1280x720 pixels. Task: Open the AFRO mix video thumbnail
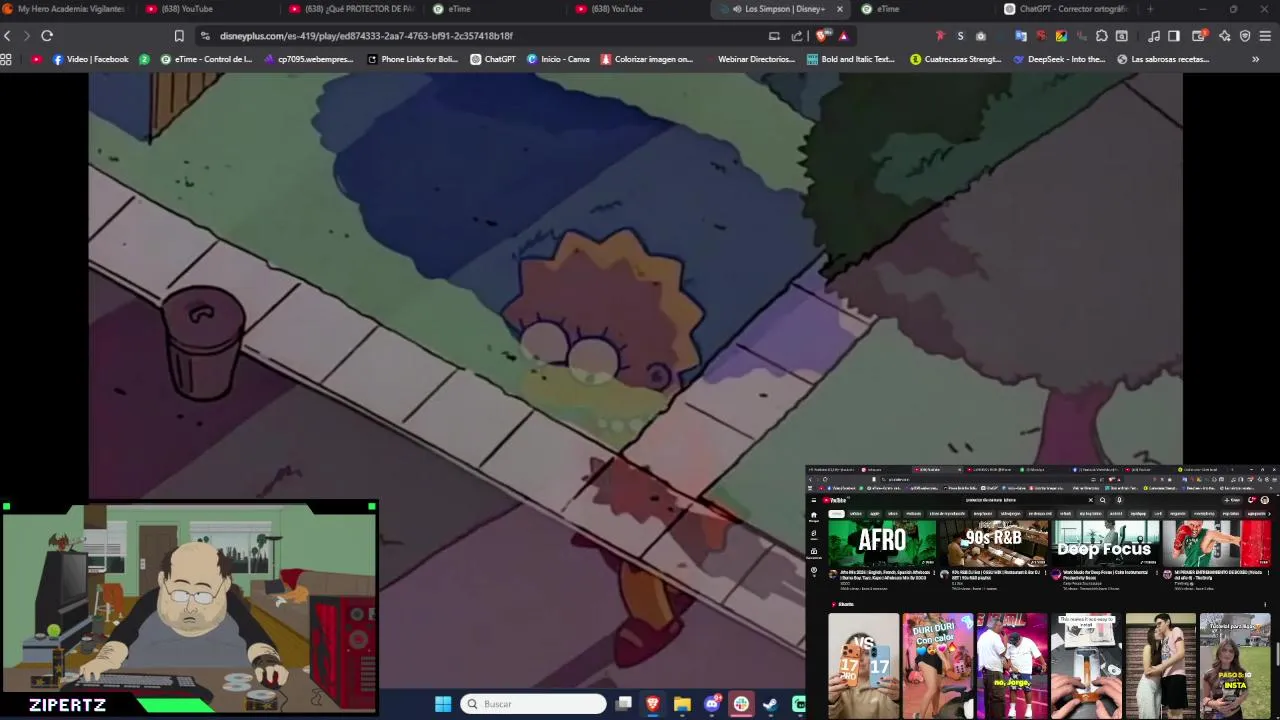click(x=882, y=543)
